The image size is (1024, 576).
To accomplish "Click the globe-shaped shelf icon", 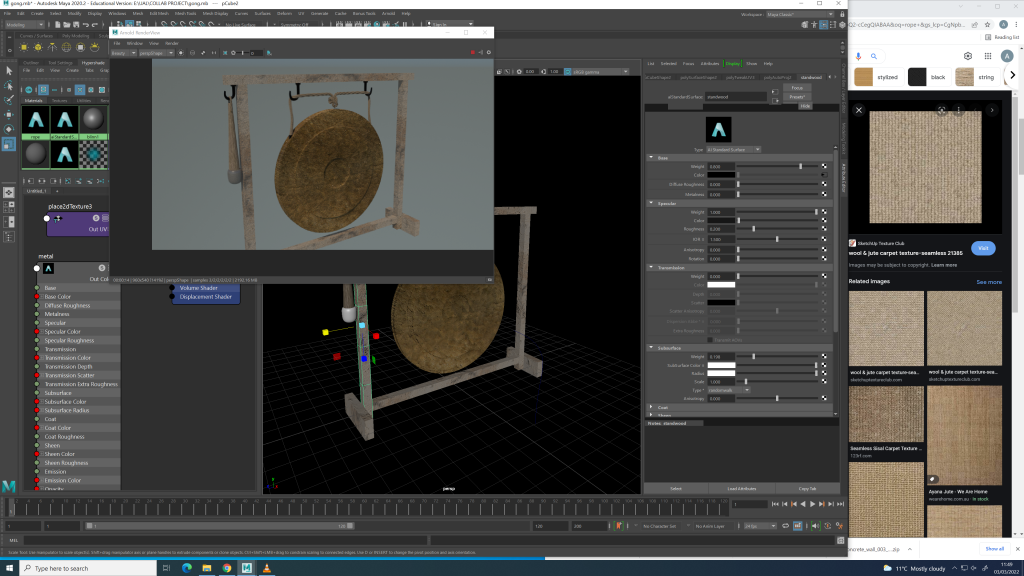I will pos(66,47).
